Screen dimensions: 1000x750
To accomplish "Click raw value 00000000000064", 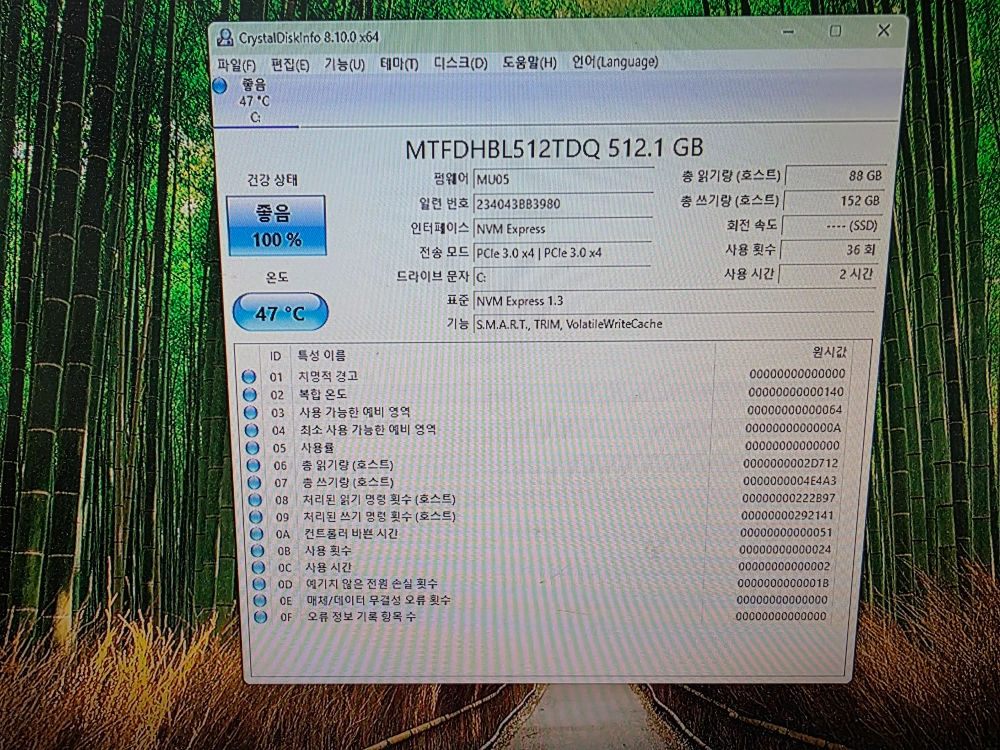I will click(x=795, y=410).
